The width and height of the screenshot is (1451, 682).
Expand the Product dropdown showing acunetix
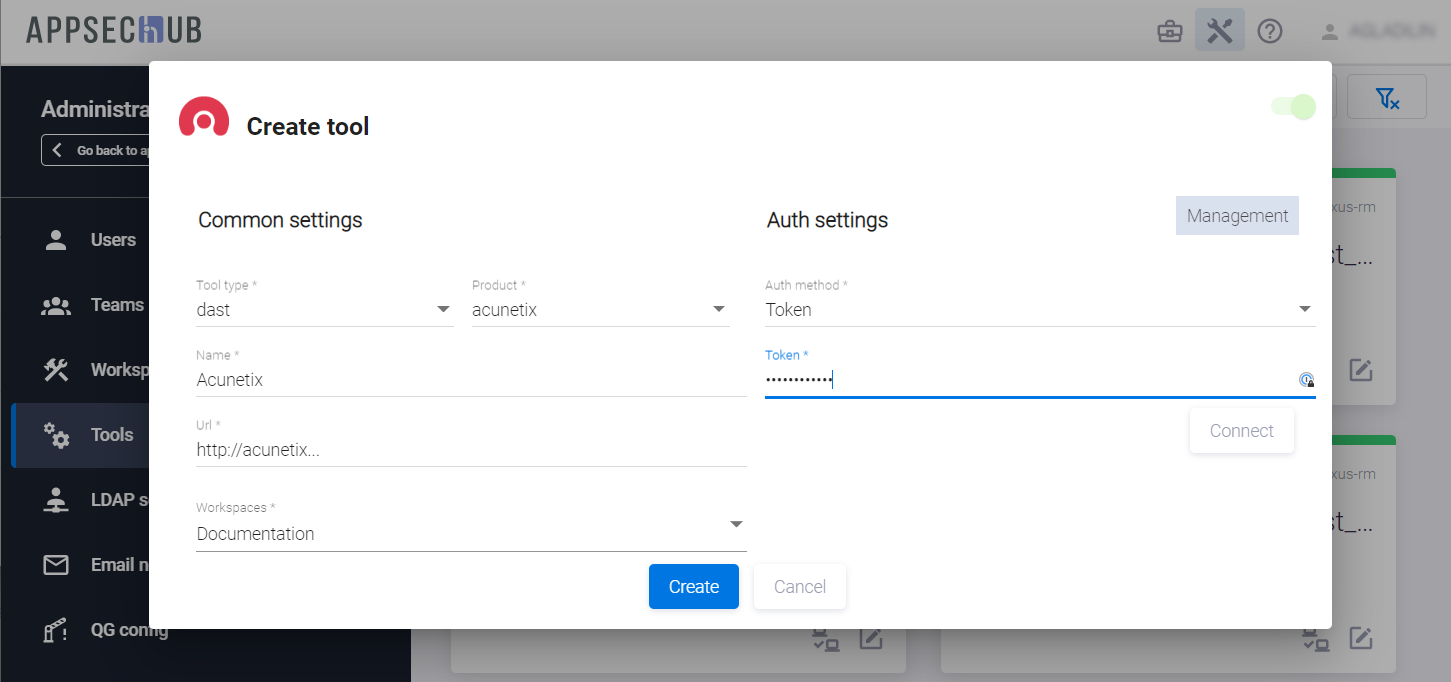click(x=600, y=310)
